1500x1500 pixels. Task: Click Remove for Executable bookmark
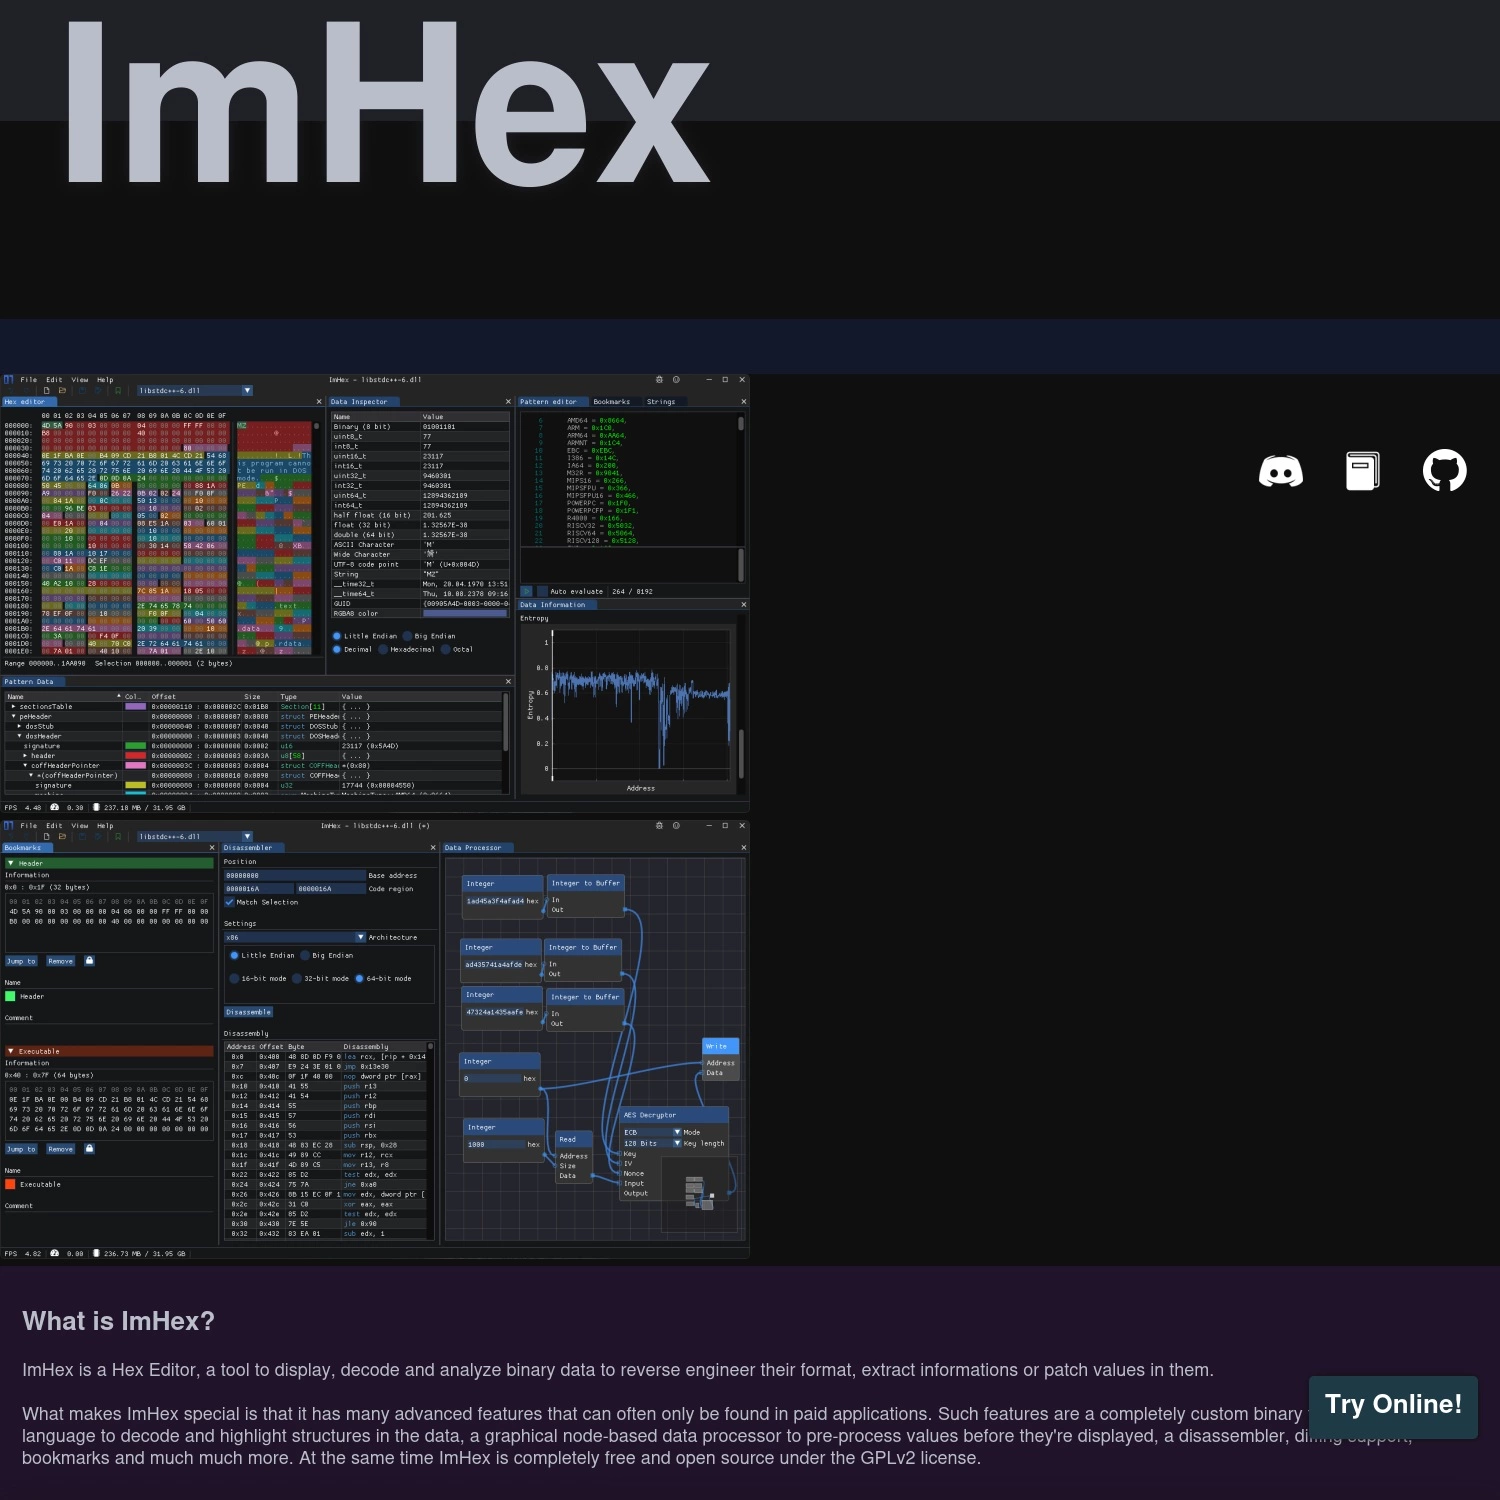tap(61, 1149)
